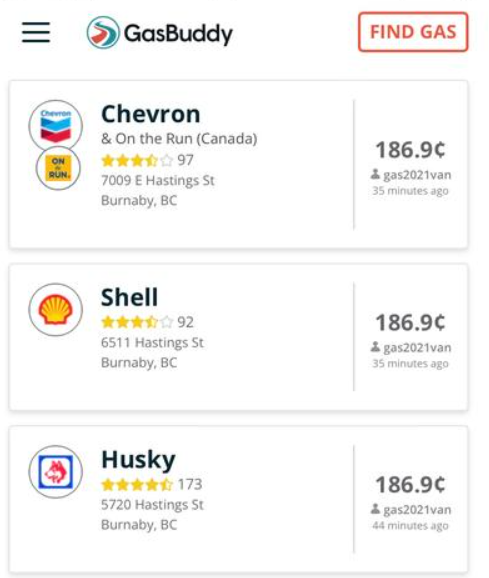
Task: Open the hamburger menu
Action: click(x=36, y=32)
